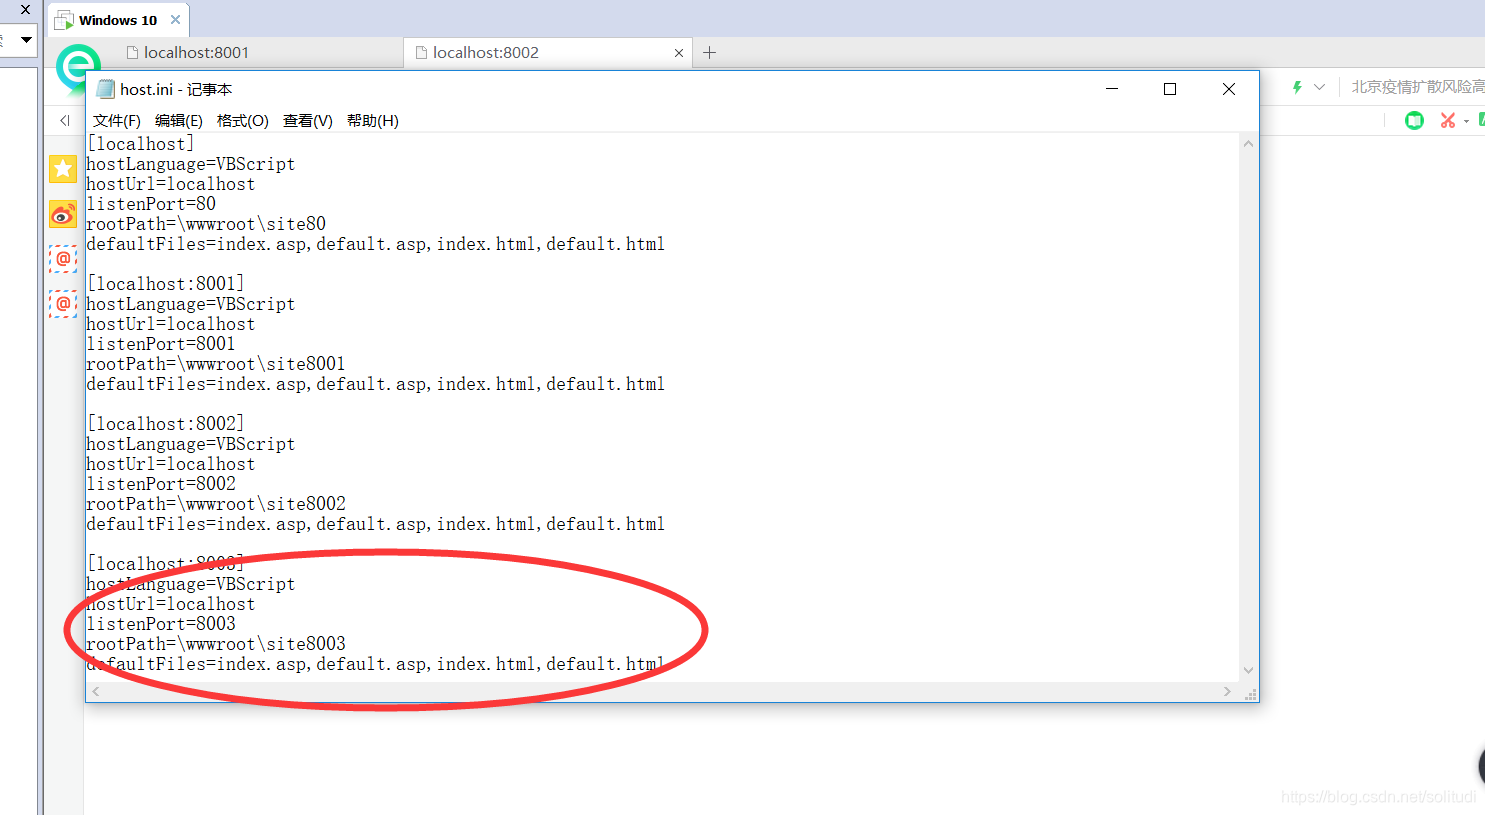Click the browser search box with 北京疫情 text
Image resolution: width=1485 pixels, height=815 pixels.
pyautogui.click(x=1417, y=87)
